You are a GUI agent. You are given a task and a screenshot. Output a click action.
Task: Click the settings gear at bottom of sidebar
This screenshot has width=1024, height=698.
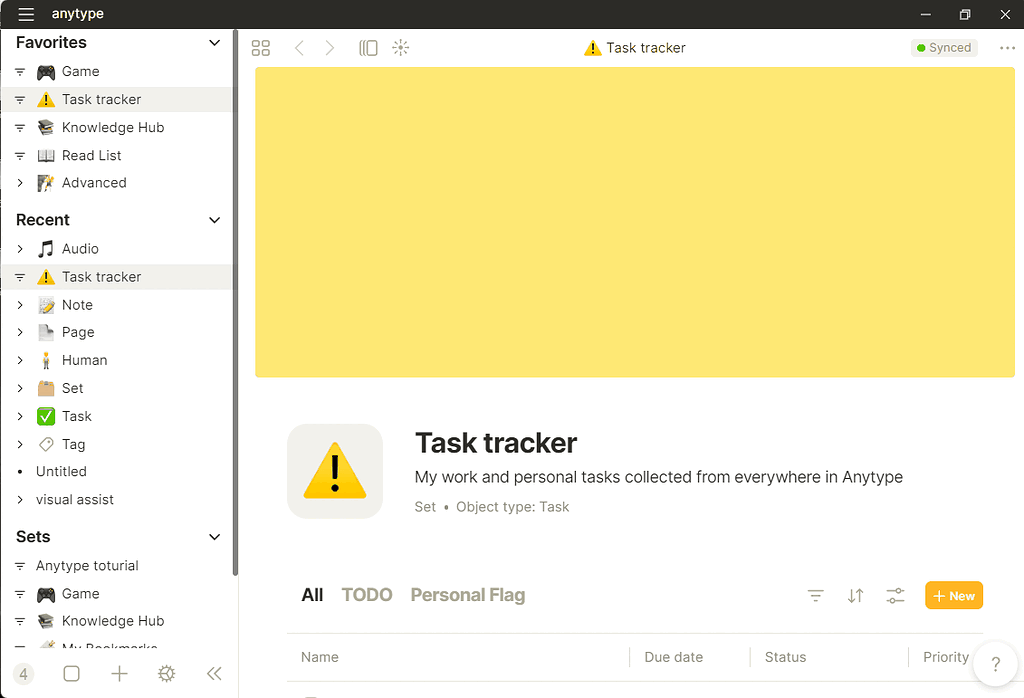tap(166, 673)
